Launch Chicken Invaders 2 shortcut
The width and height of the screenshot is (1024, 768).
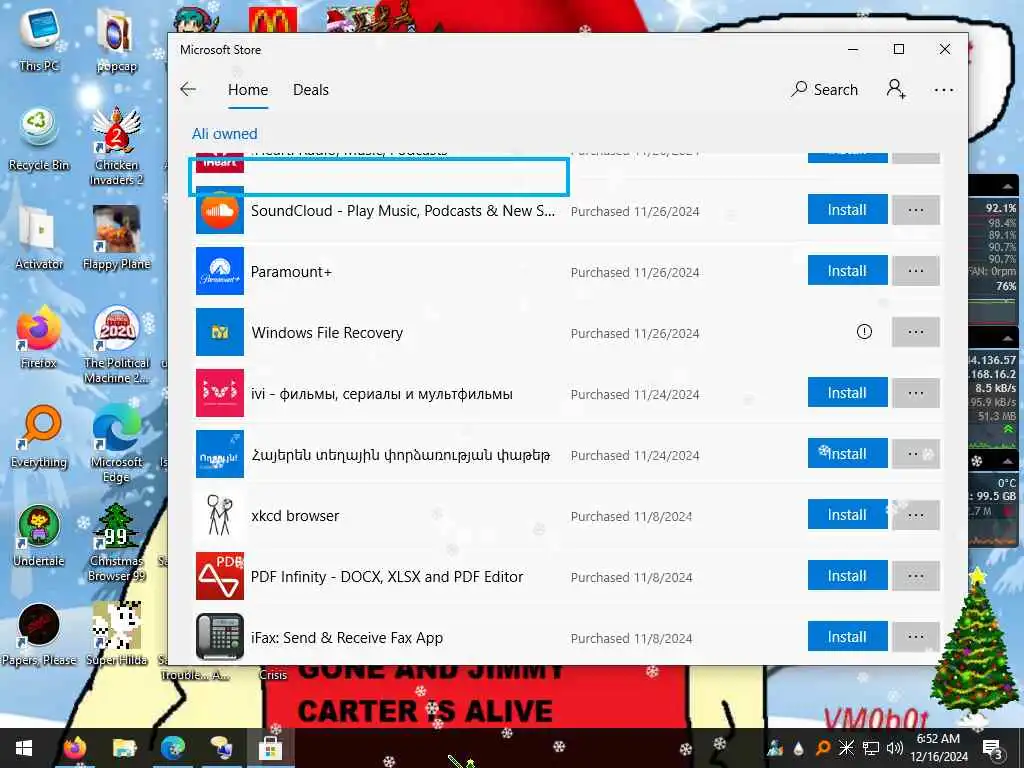pos(116,146)
